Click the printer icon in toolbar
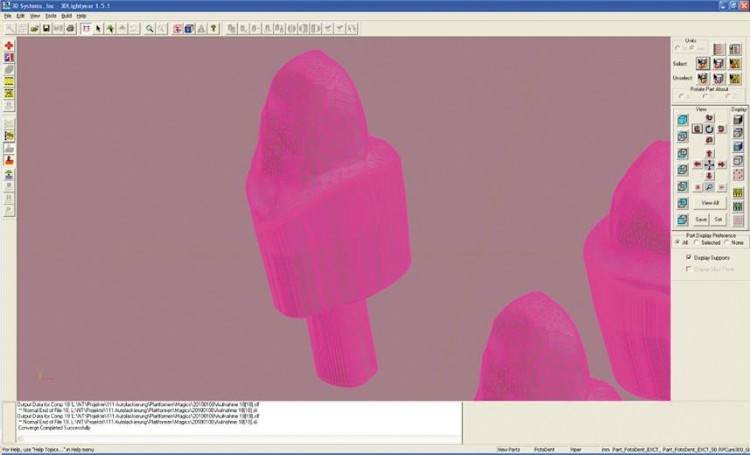The width and height of the screenshot is (750, 455). coord(70,29)
